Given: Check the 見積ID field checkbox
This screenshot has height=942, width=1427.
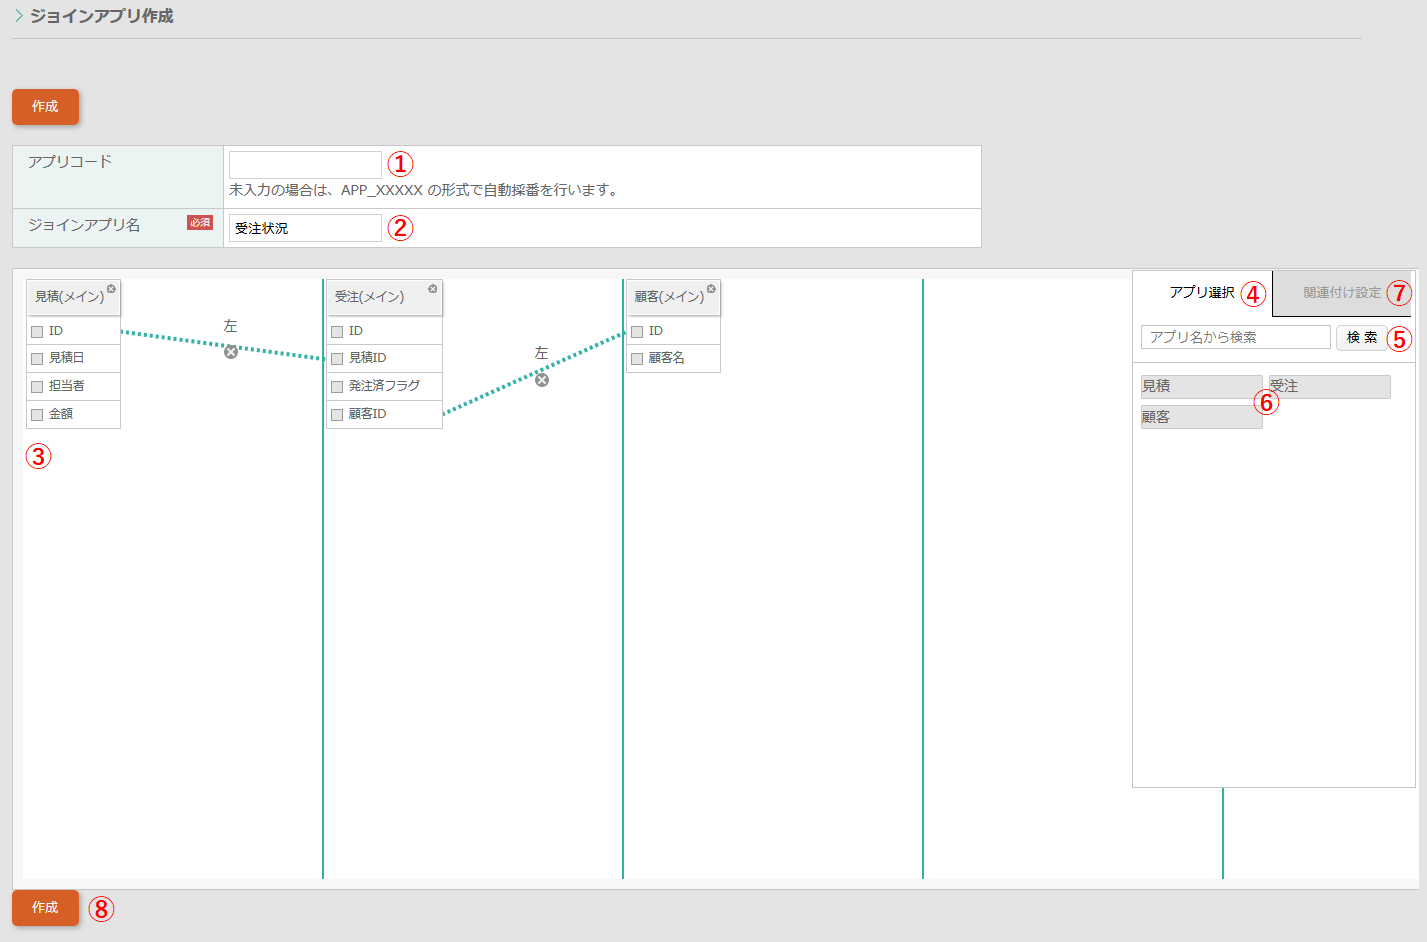Looking at the screenshot, I should [x=337, y=359].
